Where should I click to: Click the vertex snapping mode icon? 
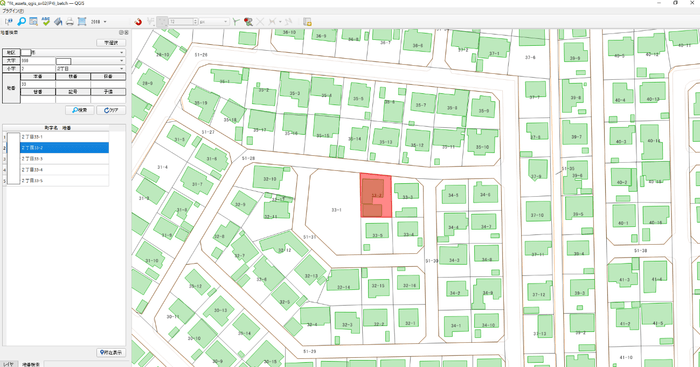(x=151, y=21)
